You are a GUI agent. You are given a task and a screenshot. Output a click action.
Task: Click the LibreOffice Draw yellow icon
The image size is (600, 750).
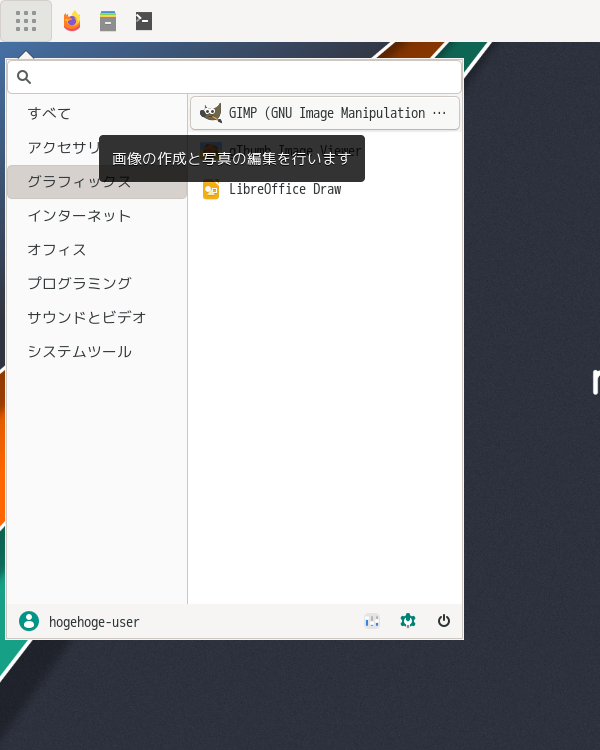211,190
